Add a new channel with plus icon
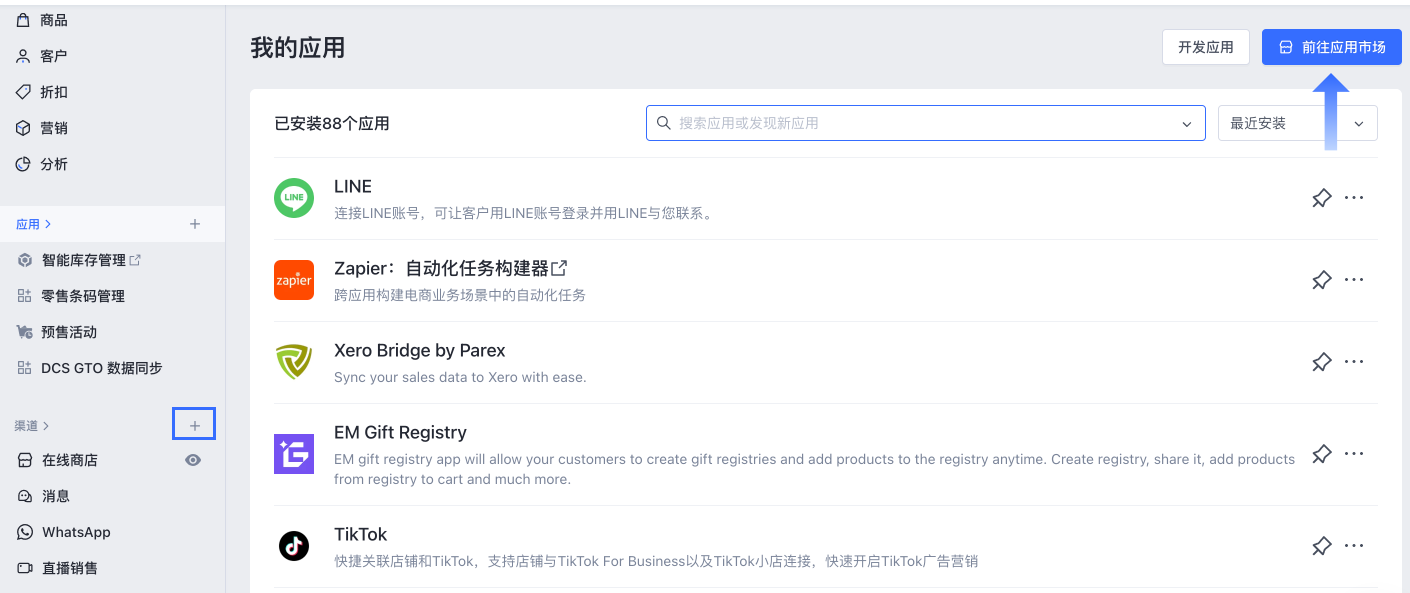The width and height of the screenshot is (1410, 593). 195,426
